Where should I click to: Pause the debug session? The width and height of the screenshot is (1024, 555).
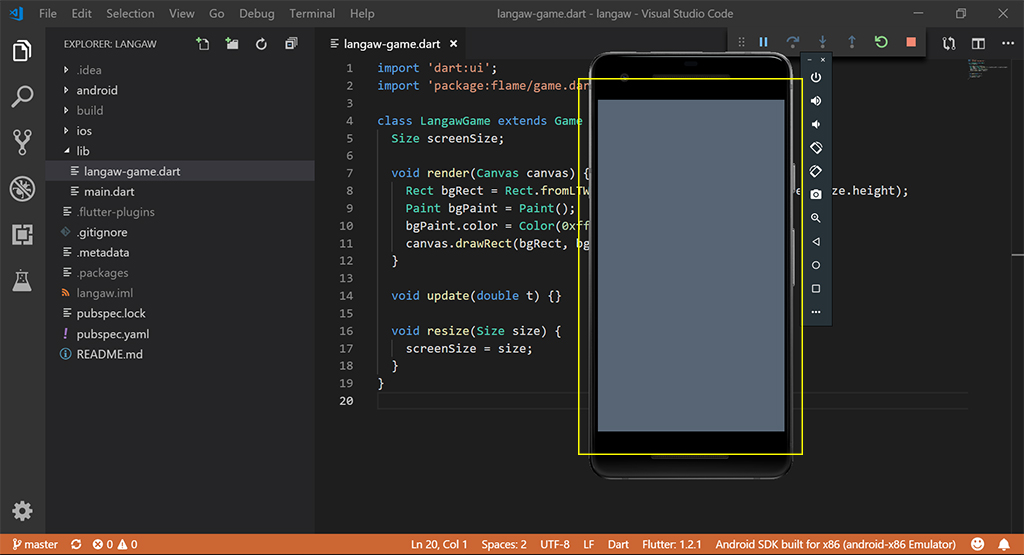763,42
